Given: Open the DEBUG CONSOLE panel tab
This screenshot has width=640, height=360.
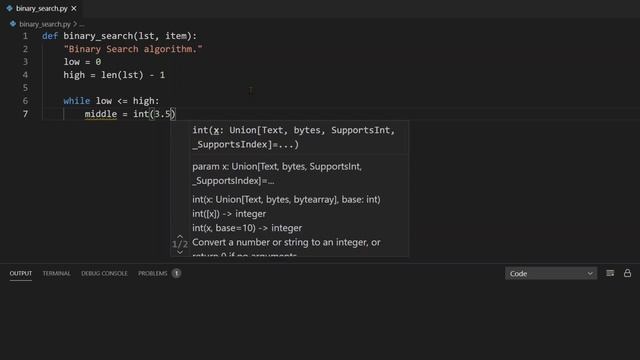Looking at the screenshot, I should tap(104, 273).
